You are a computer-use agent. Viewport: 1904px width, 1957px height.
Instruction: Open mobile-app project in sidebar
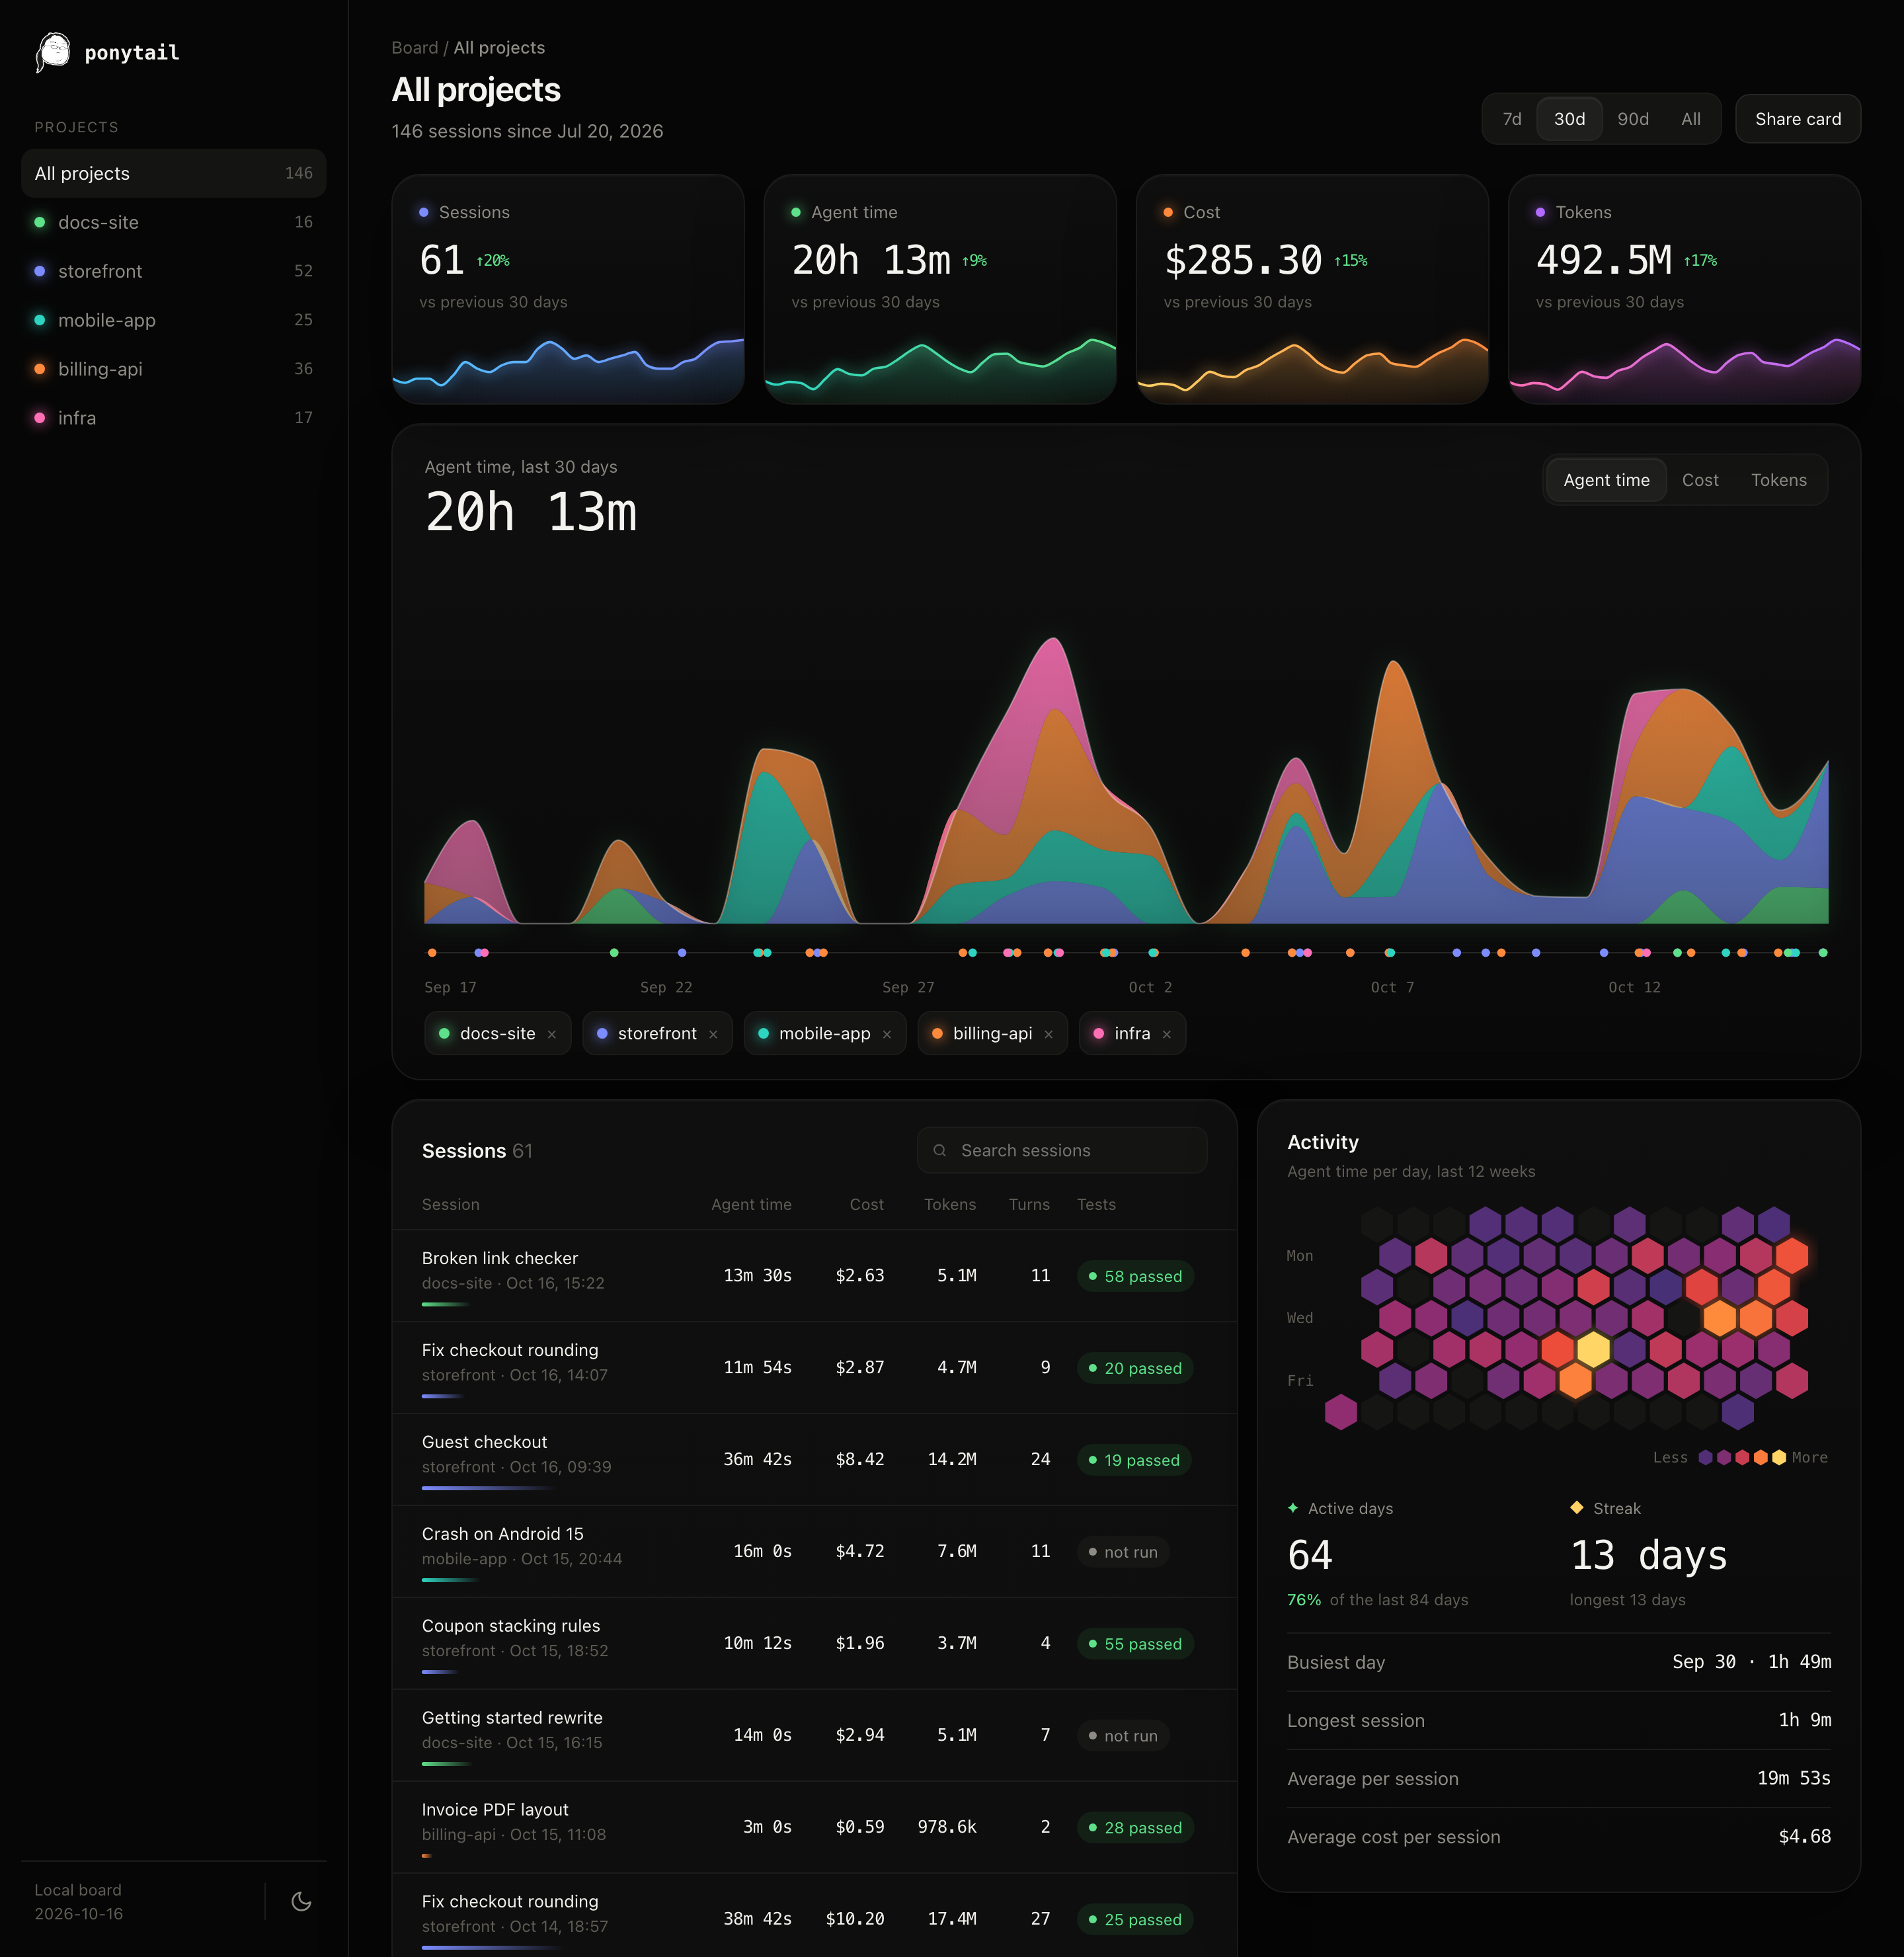click(173, 320)
